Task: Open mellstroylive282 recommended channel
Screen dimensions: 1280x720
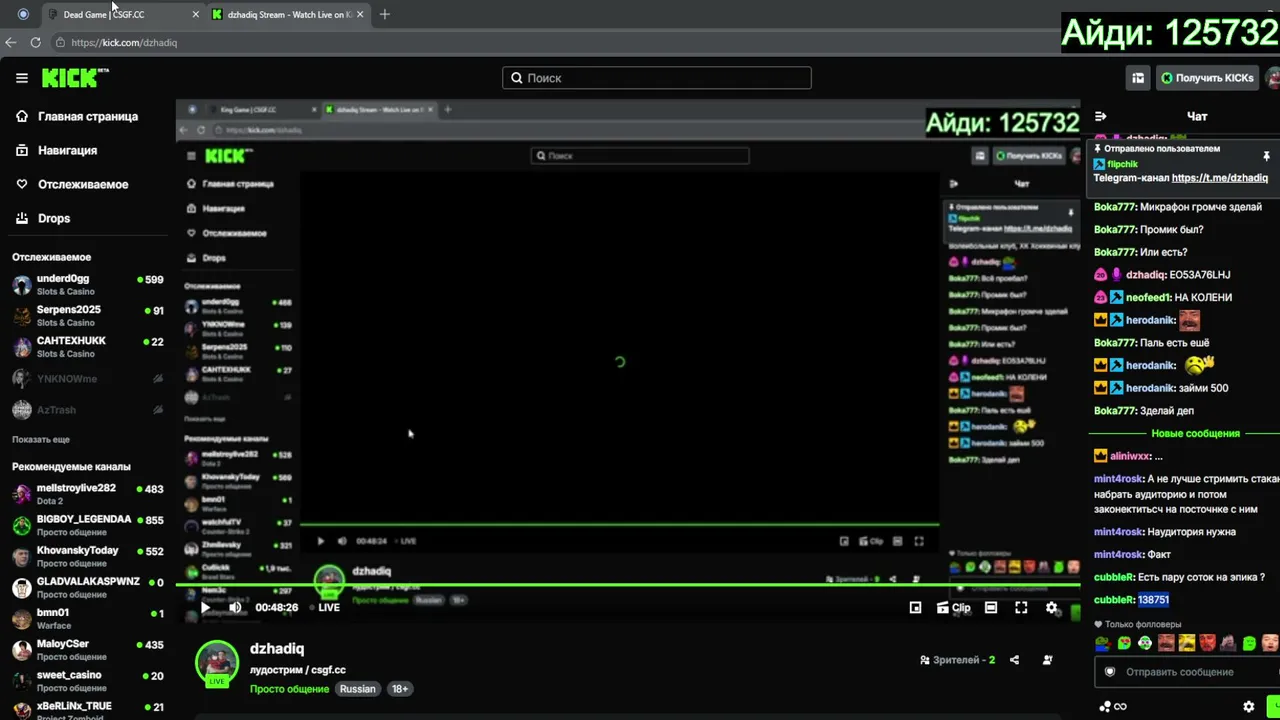Action: coord(88,494)
